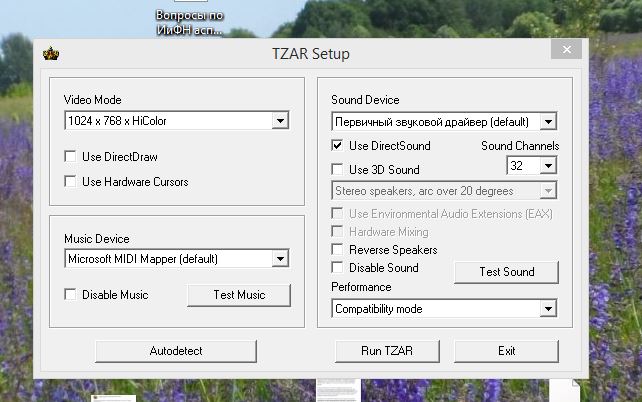This screenshot has height=402, width=642.
Task: Open the Sound Device dropdown list
Action: click(547, 122)
